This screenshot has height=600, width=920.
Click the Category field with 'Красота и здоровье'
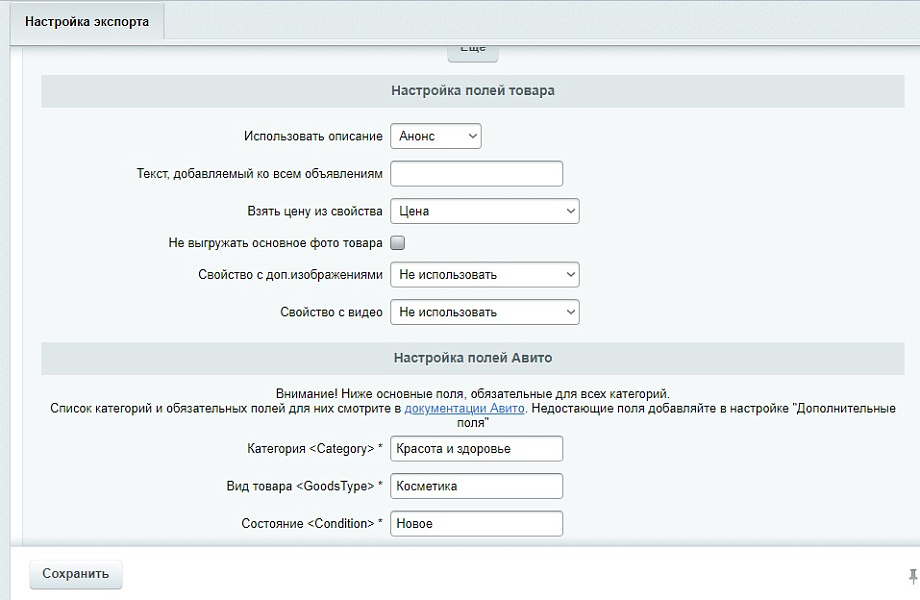tap(476, 449)
